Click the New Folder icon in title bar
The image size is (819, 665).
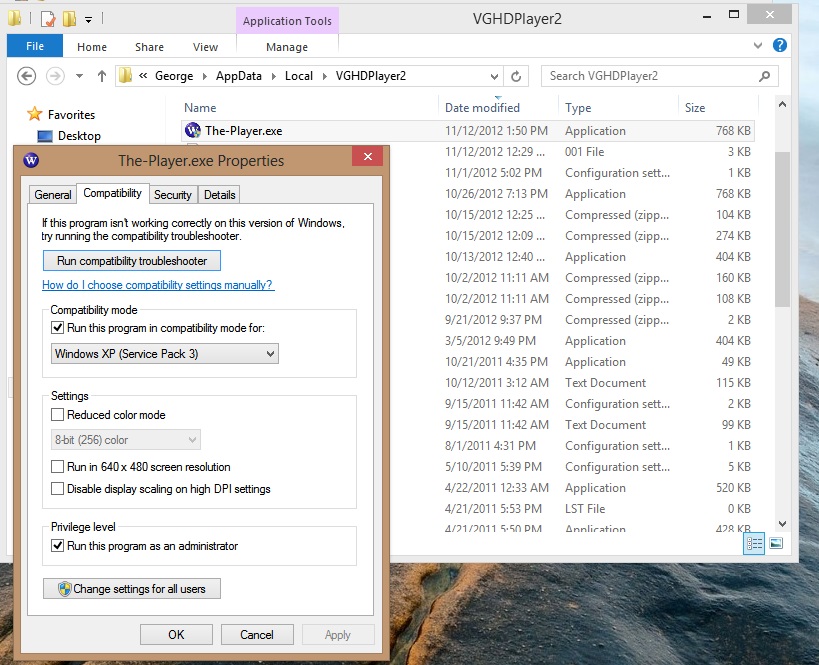69,18
